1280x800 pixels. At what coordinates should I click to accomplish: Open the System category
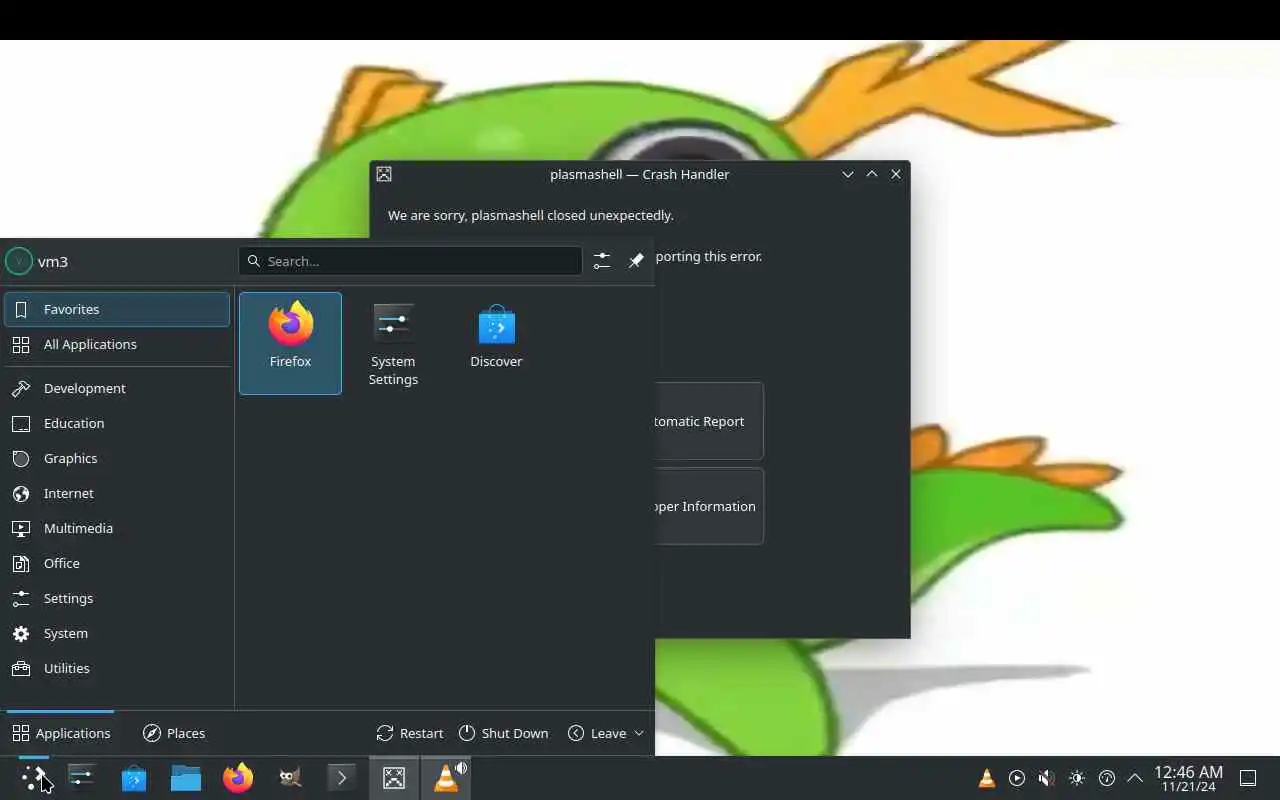117,633
